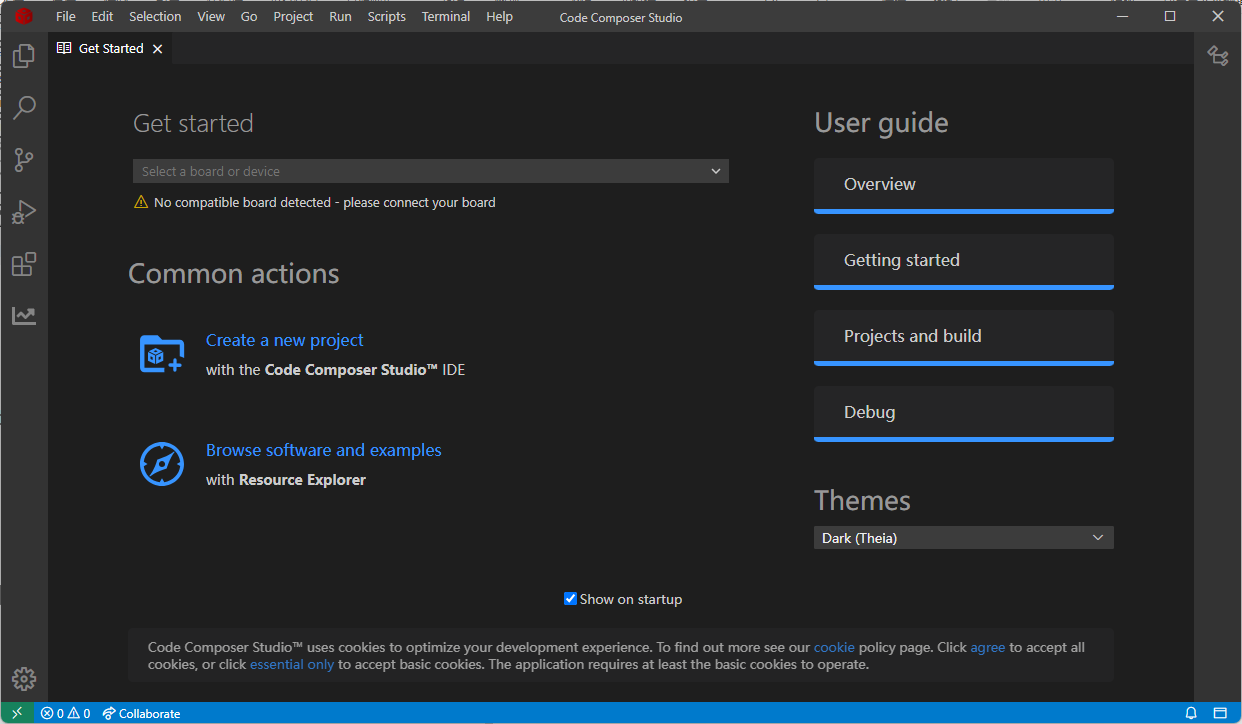Open the Extensions view icon
Screen dimensions: 1242x724
pos(24,264)
